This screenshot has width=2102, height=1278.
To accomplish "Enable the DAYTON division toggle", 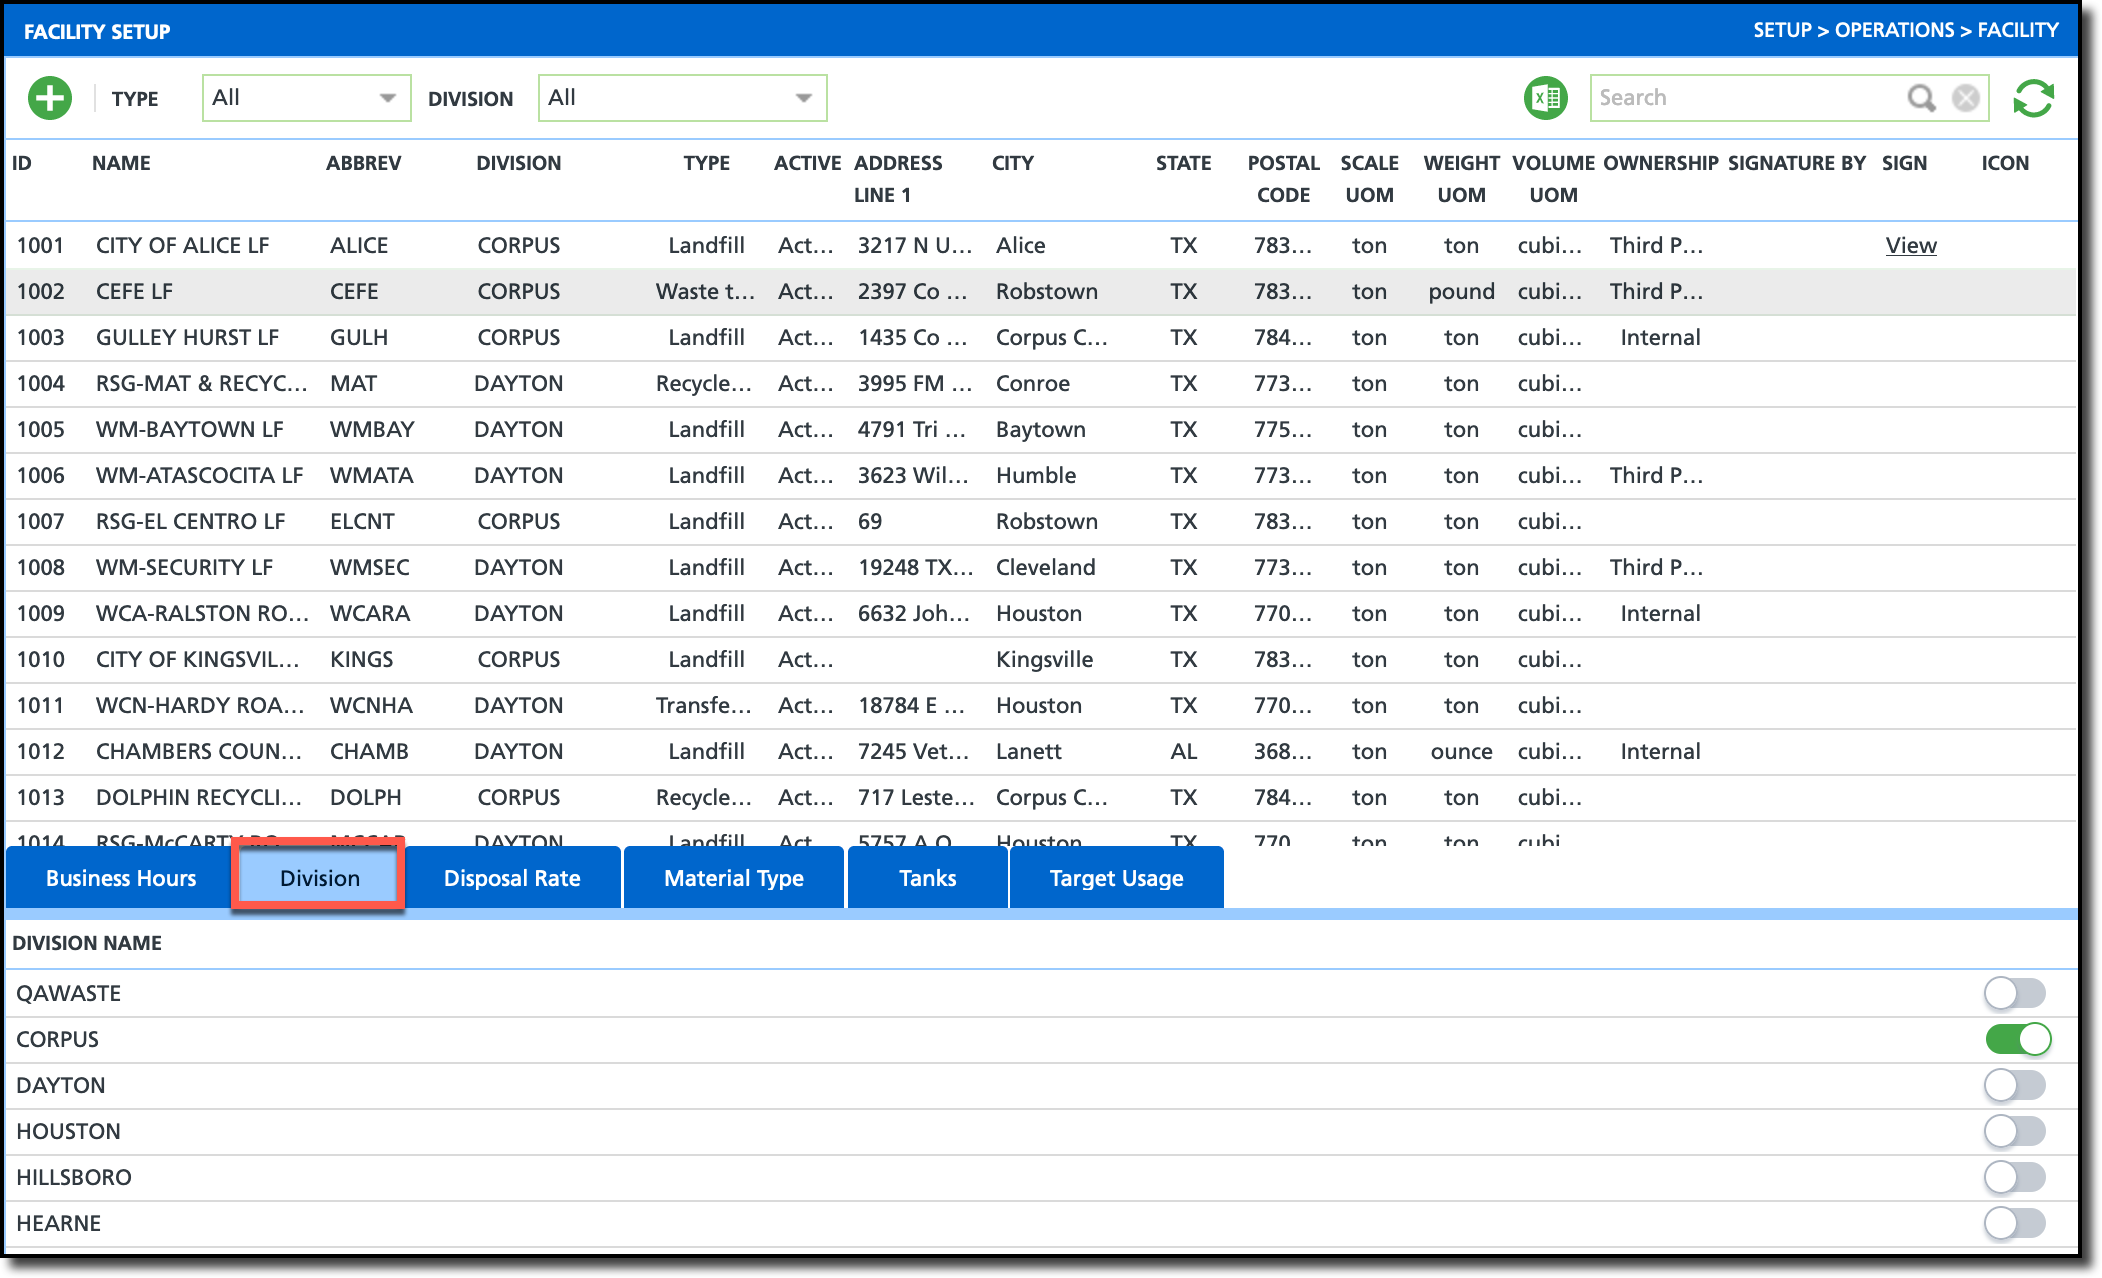I will click(2015, 1085).
